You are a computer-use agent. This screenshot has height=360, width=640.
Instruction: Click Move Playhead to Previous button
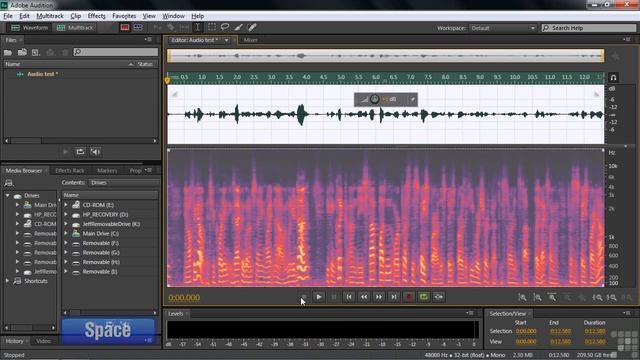(349, 297)
